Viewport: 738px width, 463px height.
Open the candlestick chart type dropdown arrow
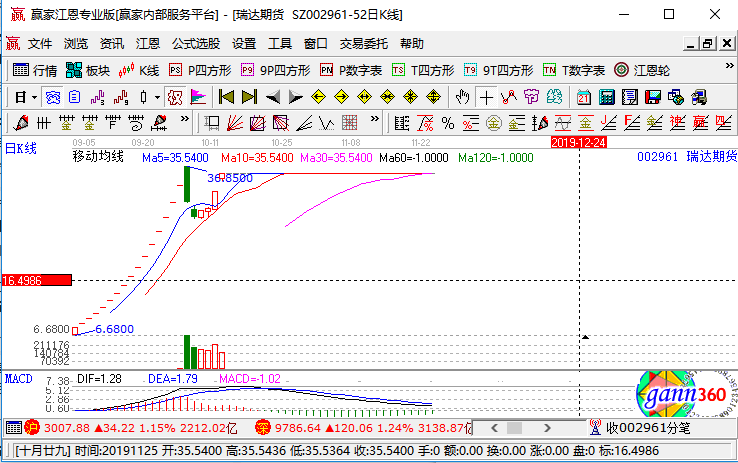[x=157, y=98]
